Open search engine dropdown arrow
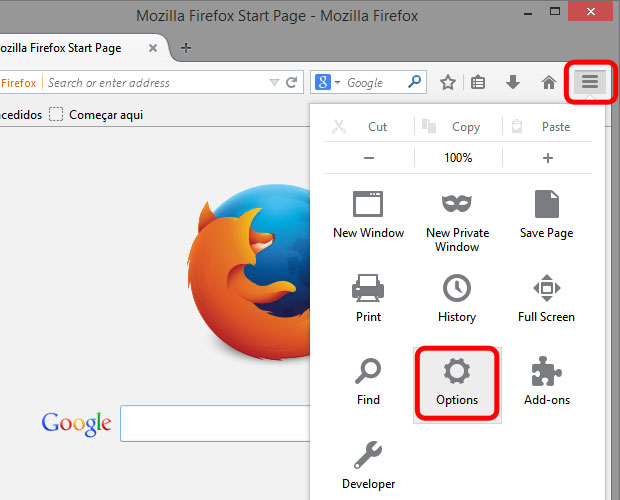 click(337, 82)
